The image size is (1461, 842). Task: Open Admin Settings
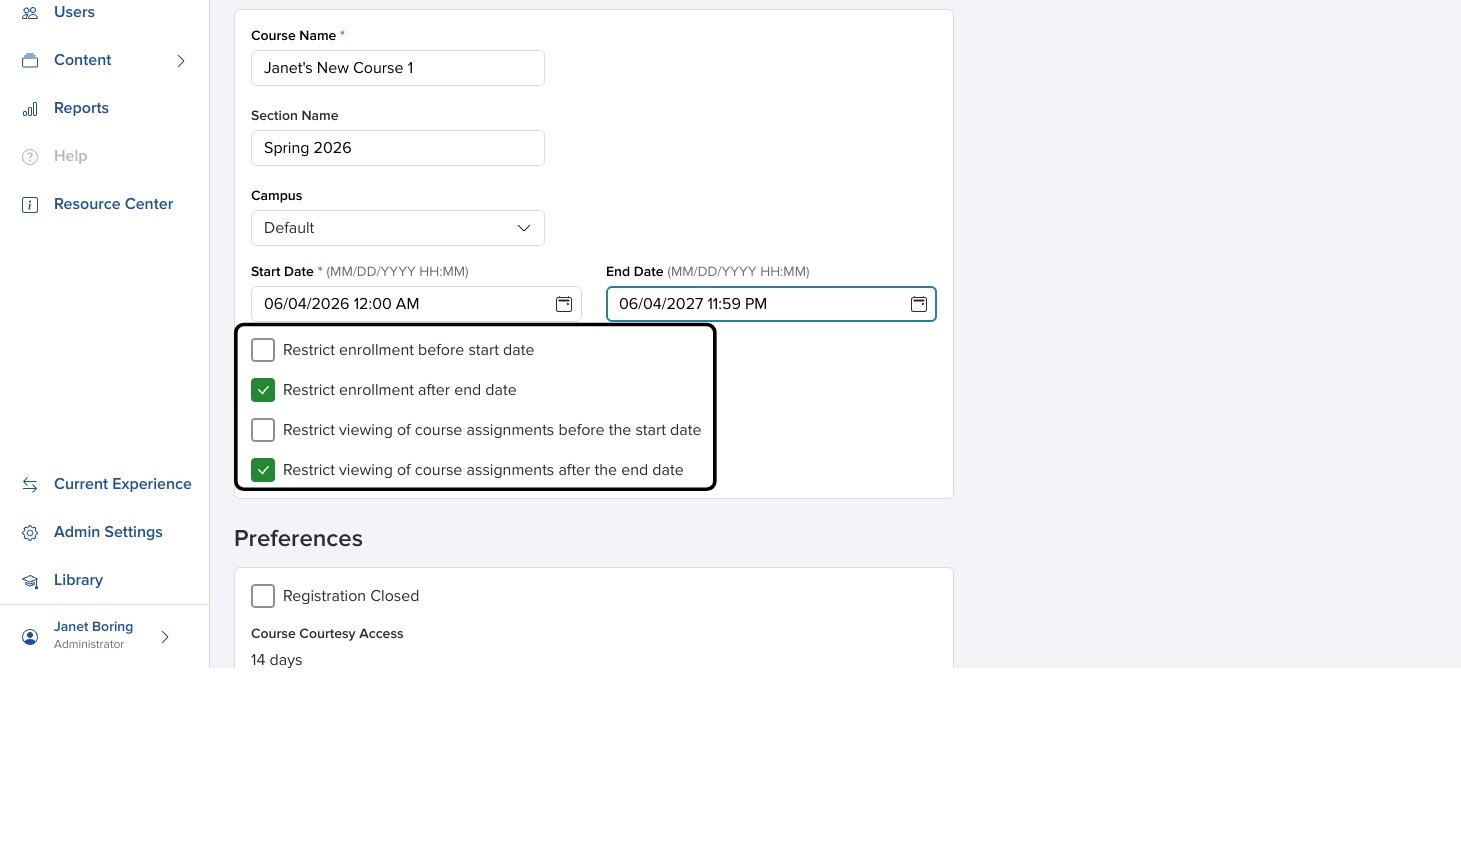(108, 532)
